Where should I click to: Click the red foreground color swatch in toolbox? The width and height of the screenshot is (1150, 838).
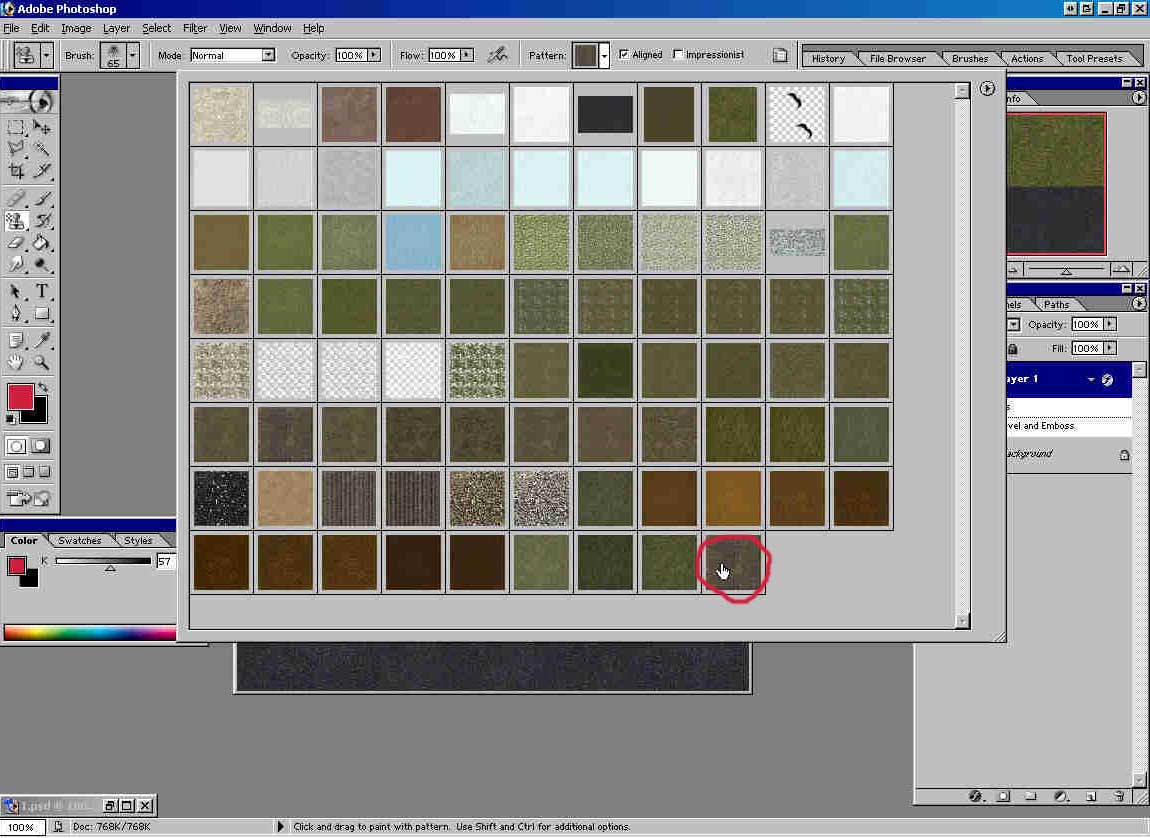20,397
